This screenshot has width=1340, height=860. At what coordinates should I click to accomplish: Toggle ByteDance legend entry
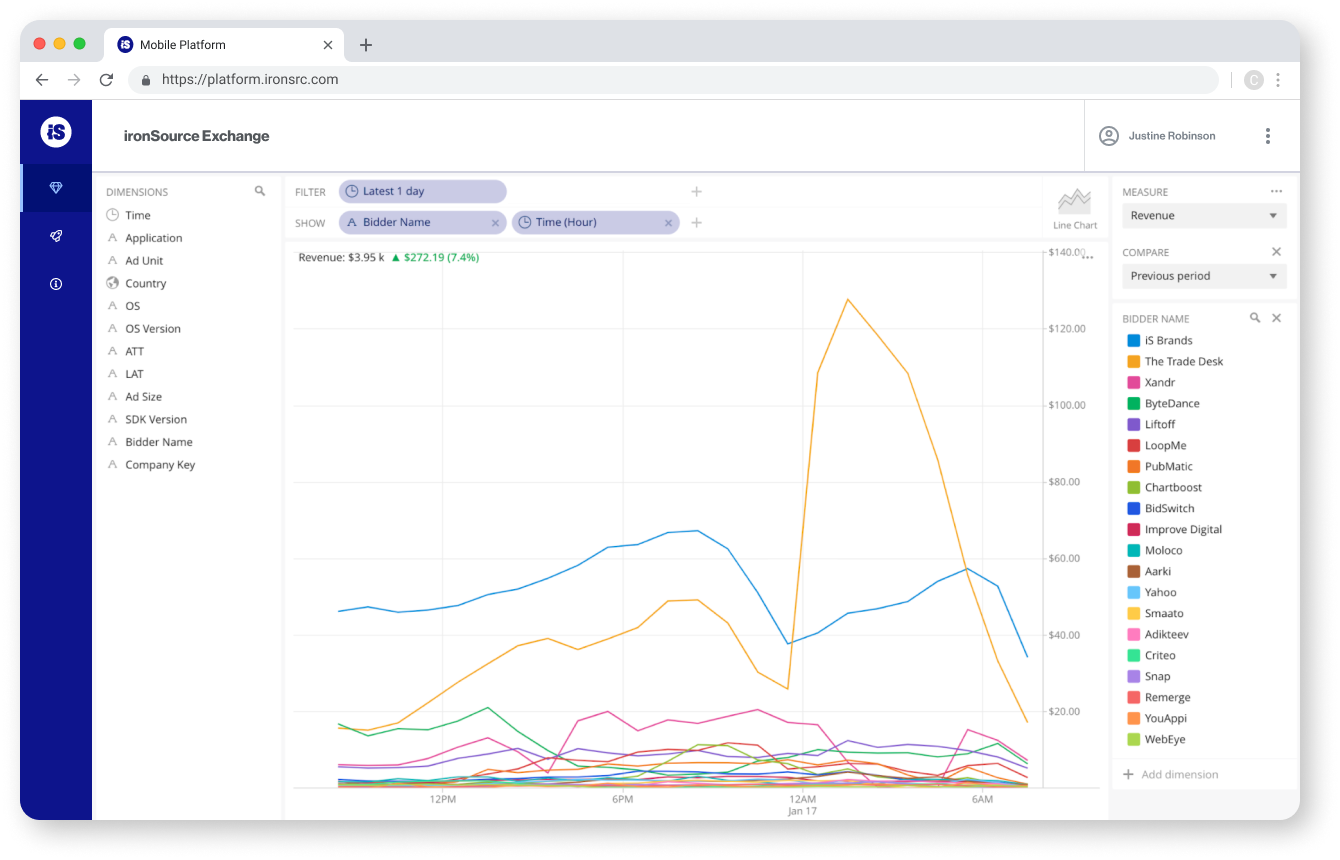[x=1163, y=404]
